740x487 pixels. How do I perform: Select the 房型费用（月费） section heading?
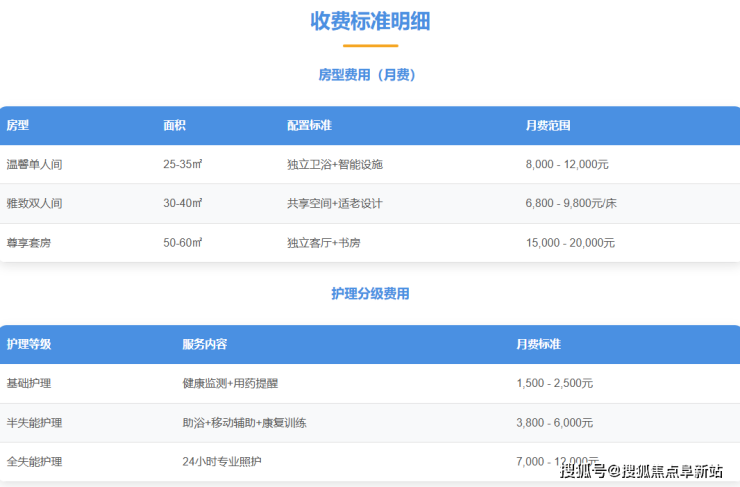coord(367,75)
